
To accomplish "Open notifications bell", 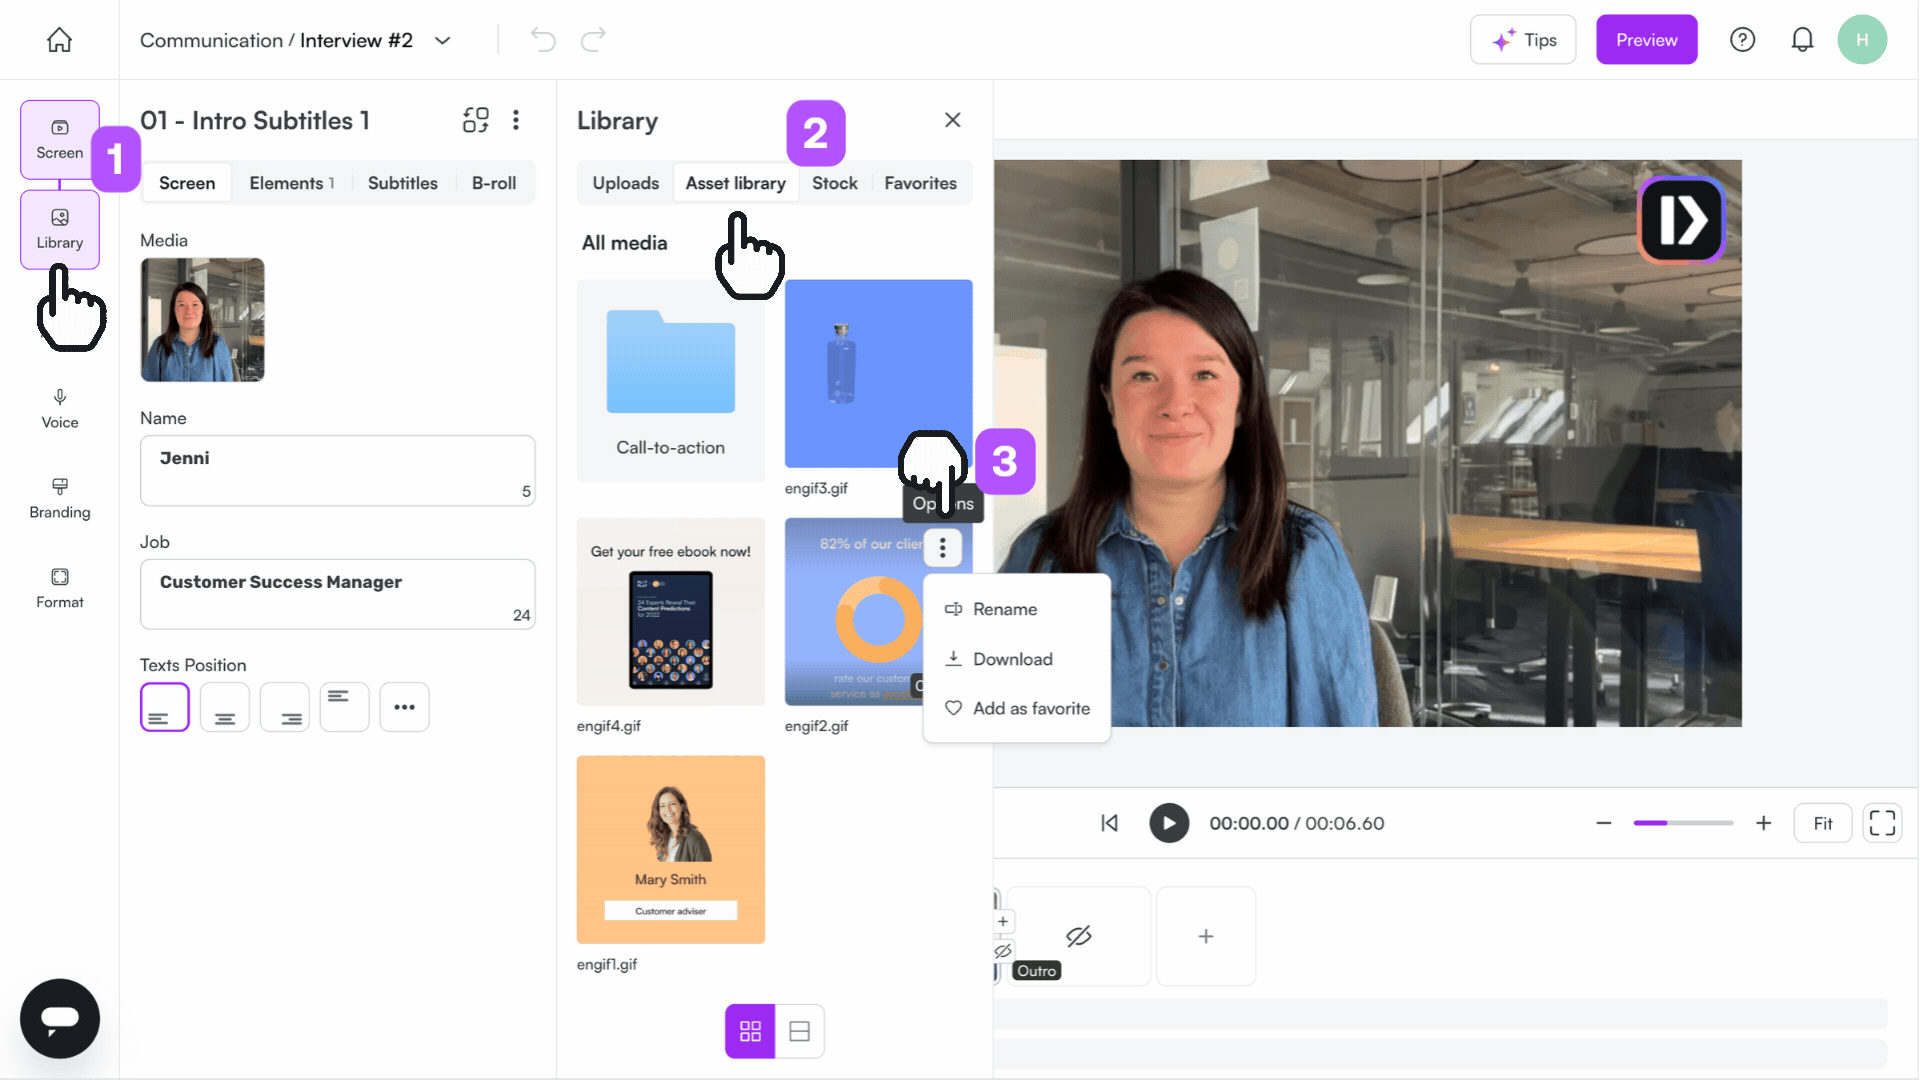I will [x=1802, y=40].
